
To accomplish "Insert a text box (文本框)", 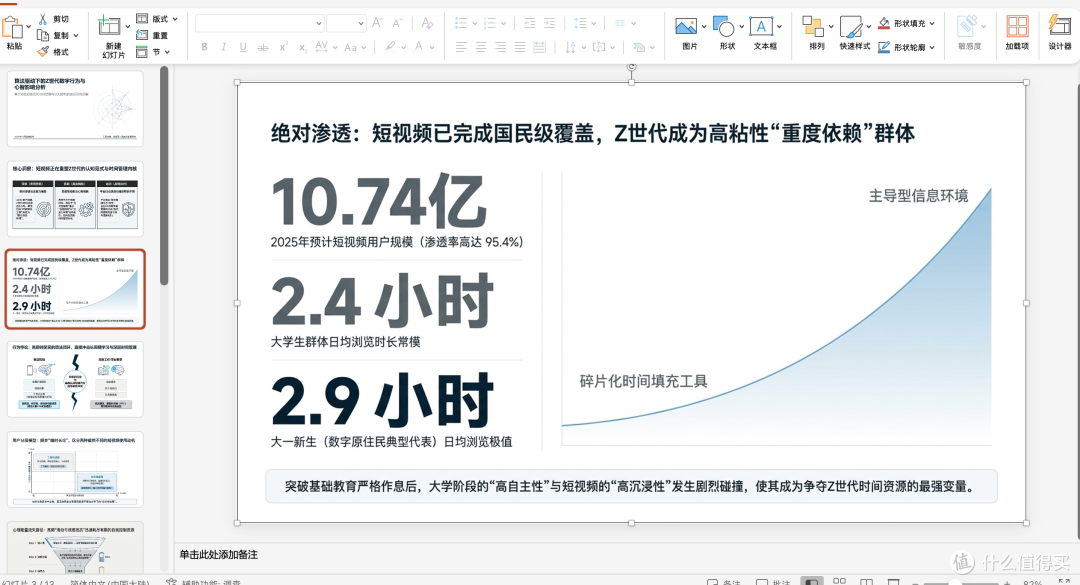I will (760, 27).
